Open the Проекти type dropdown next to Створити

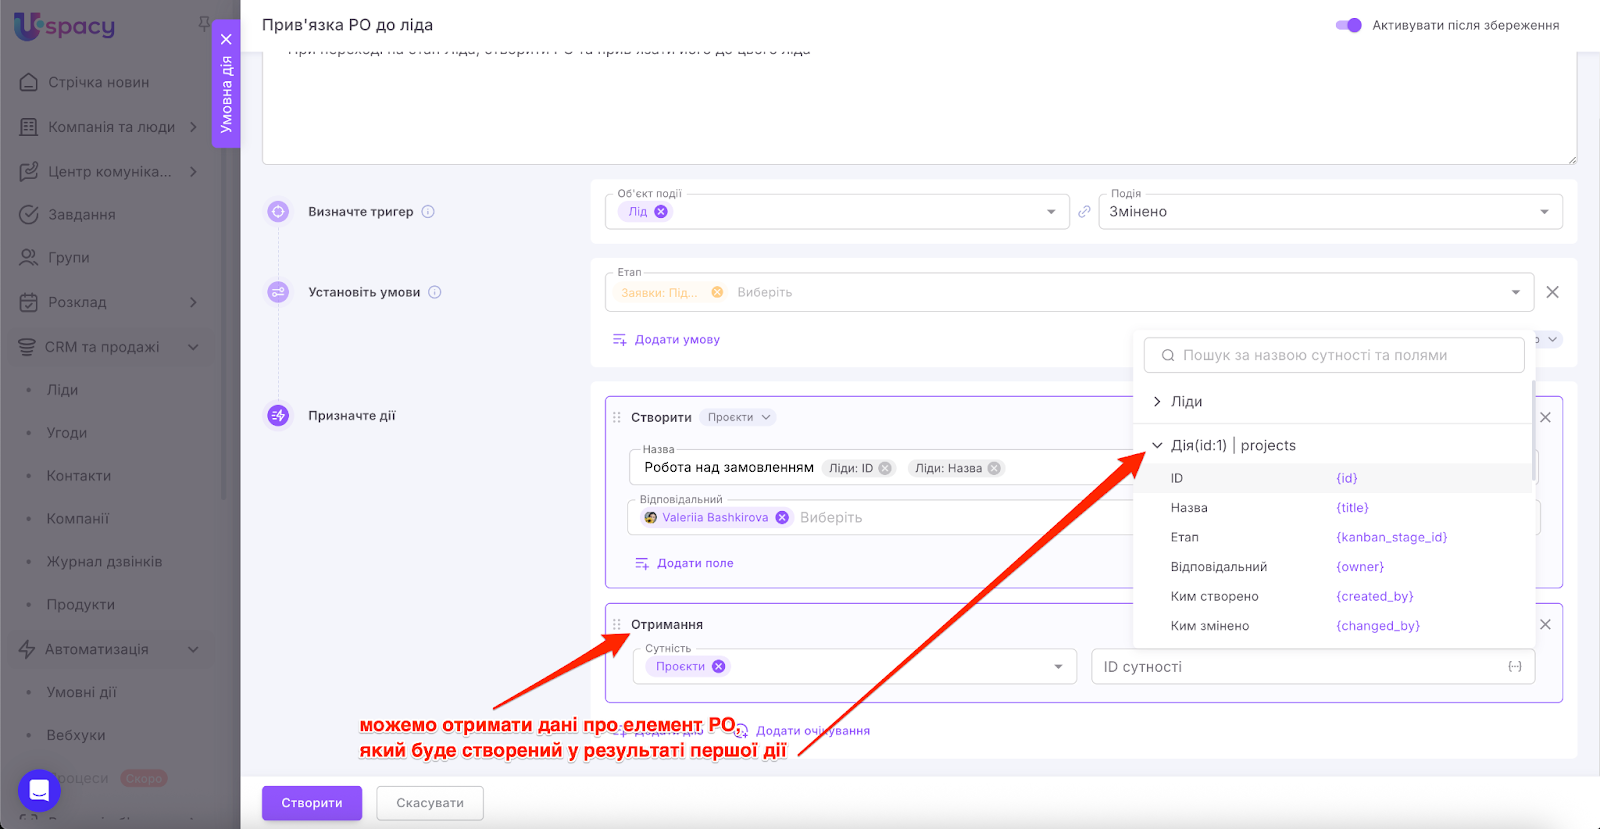click(739, 418)
